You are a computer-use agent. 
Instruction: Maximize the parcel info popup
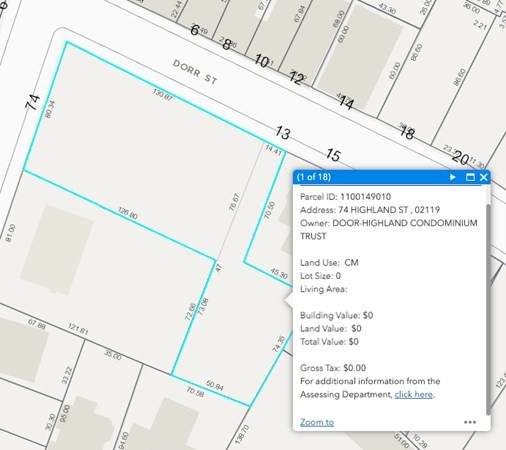[470, 177]
